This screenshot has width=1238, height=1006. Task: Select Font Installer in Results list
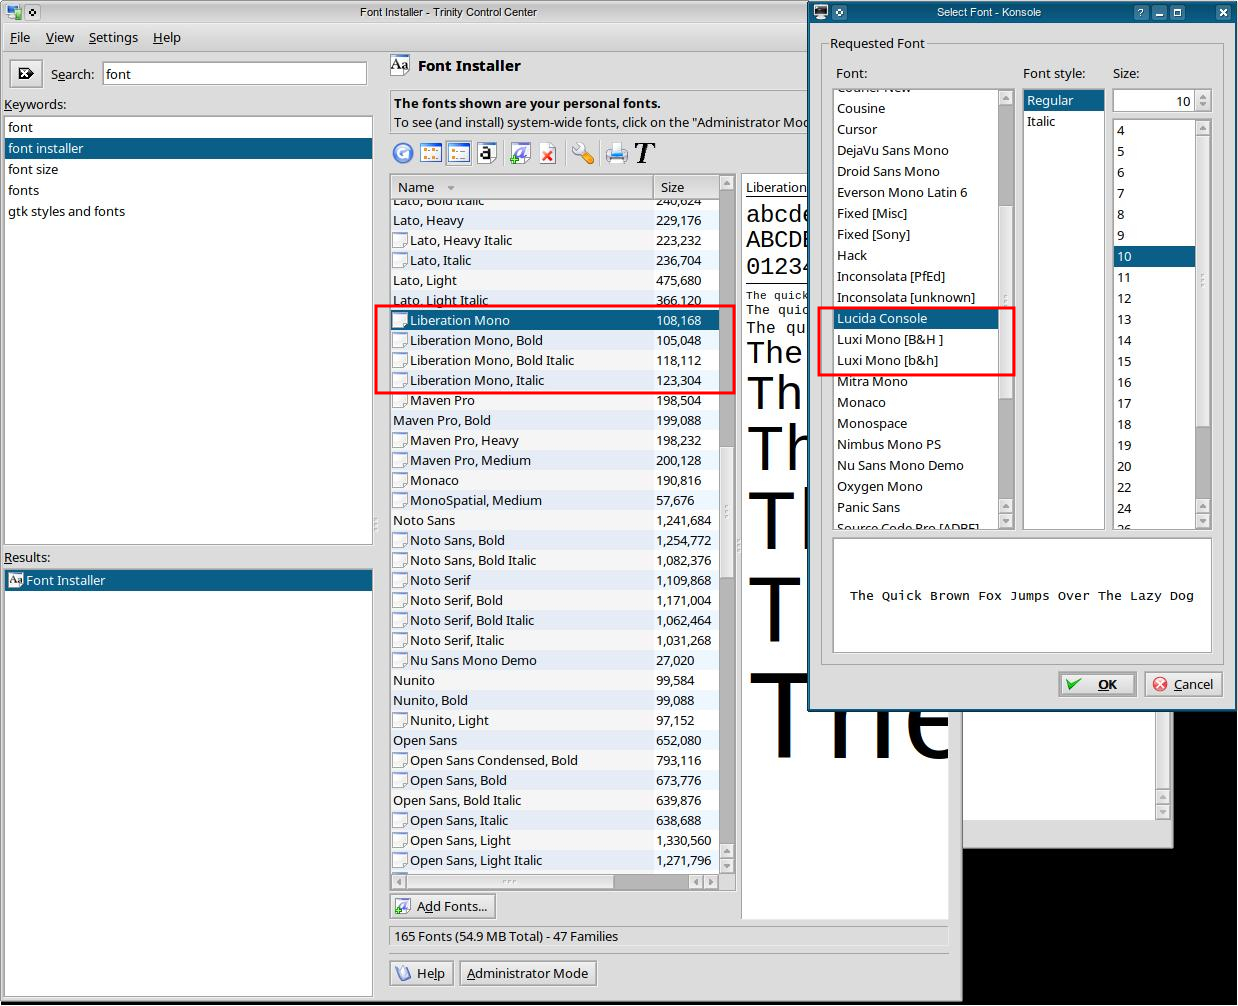pyautogui.click(x=188, y=580)
